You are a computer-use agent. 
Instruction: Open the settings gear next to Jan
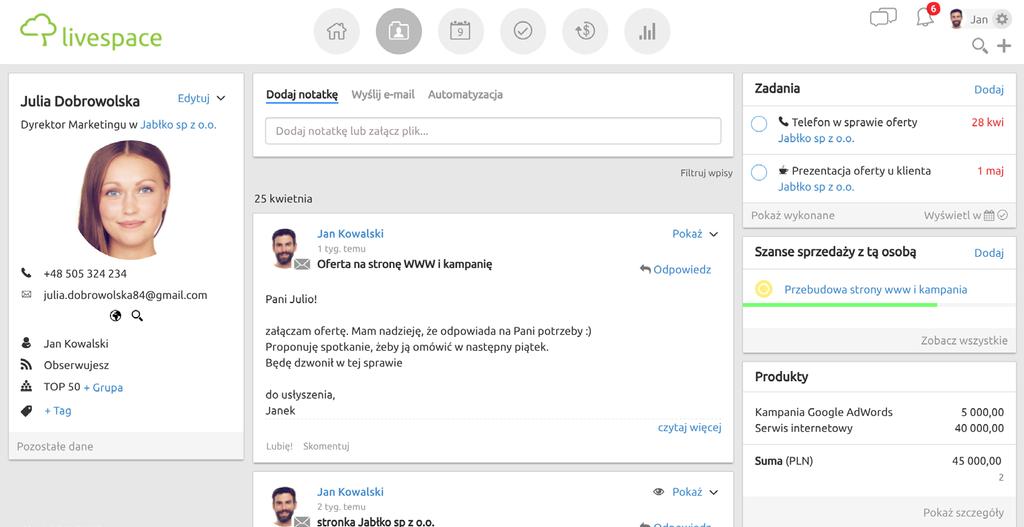[x=1002, y=20]
